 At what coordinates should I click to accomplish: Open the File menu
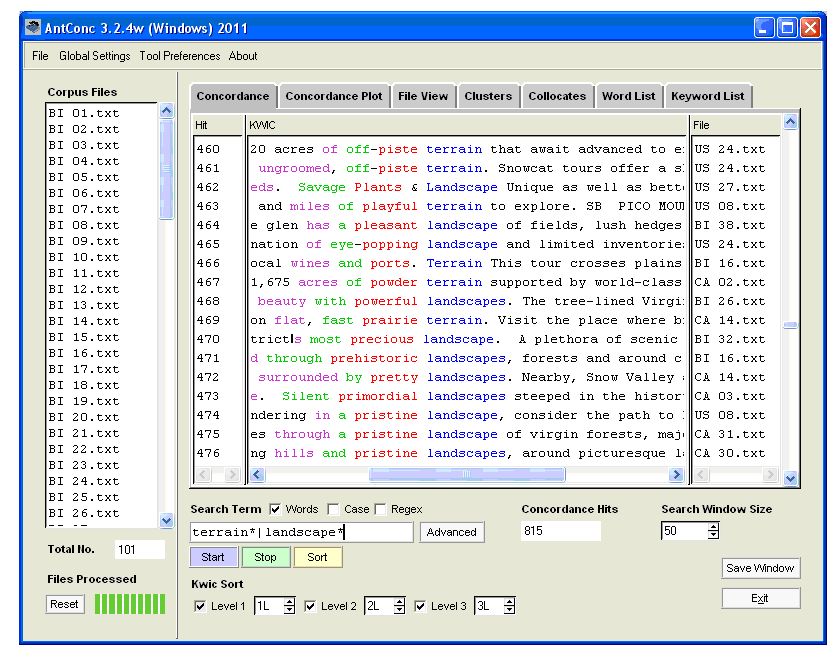40,56
